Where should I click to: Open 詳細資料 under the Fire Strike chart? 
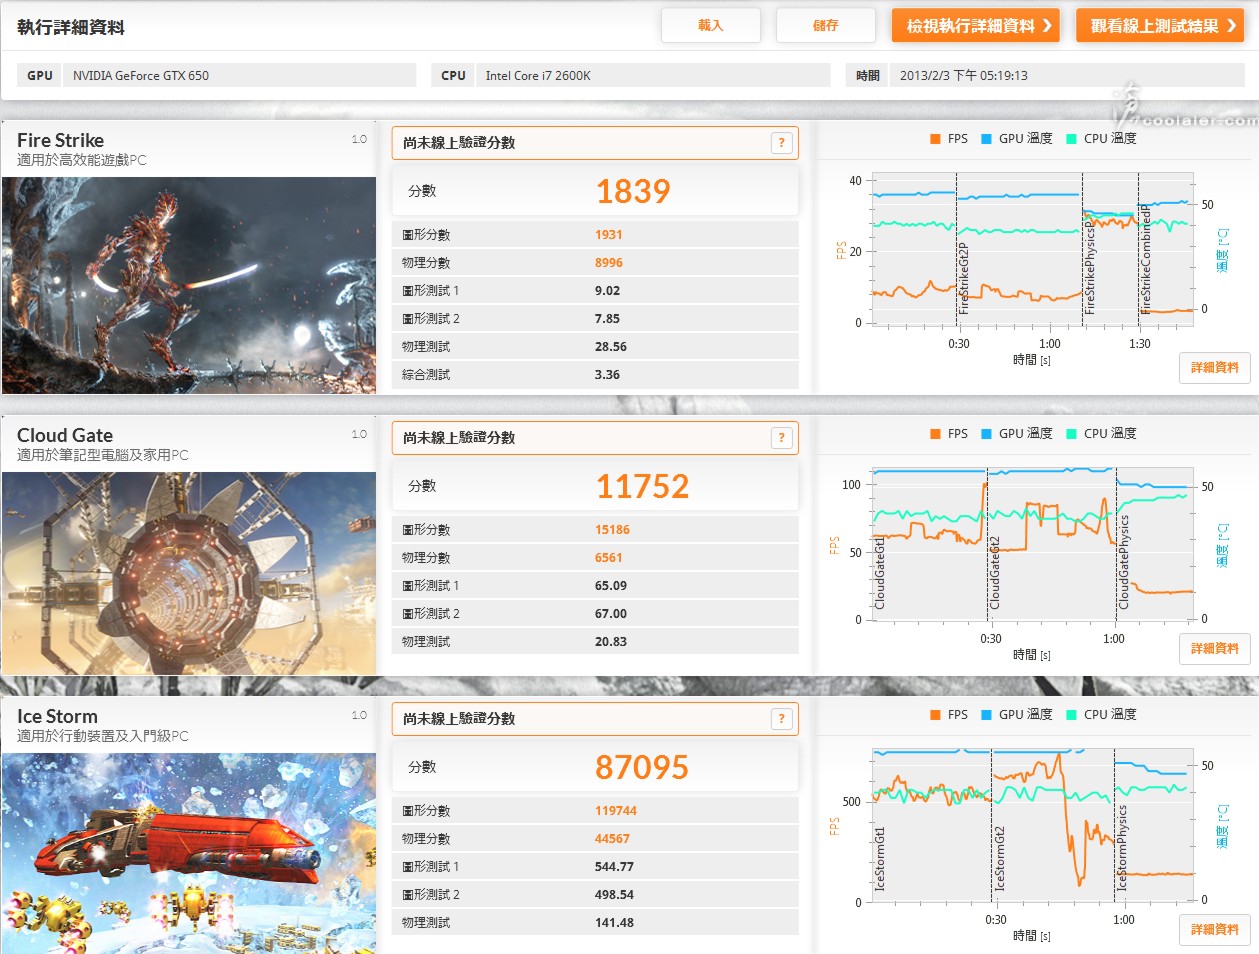(1214, 368)
